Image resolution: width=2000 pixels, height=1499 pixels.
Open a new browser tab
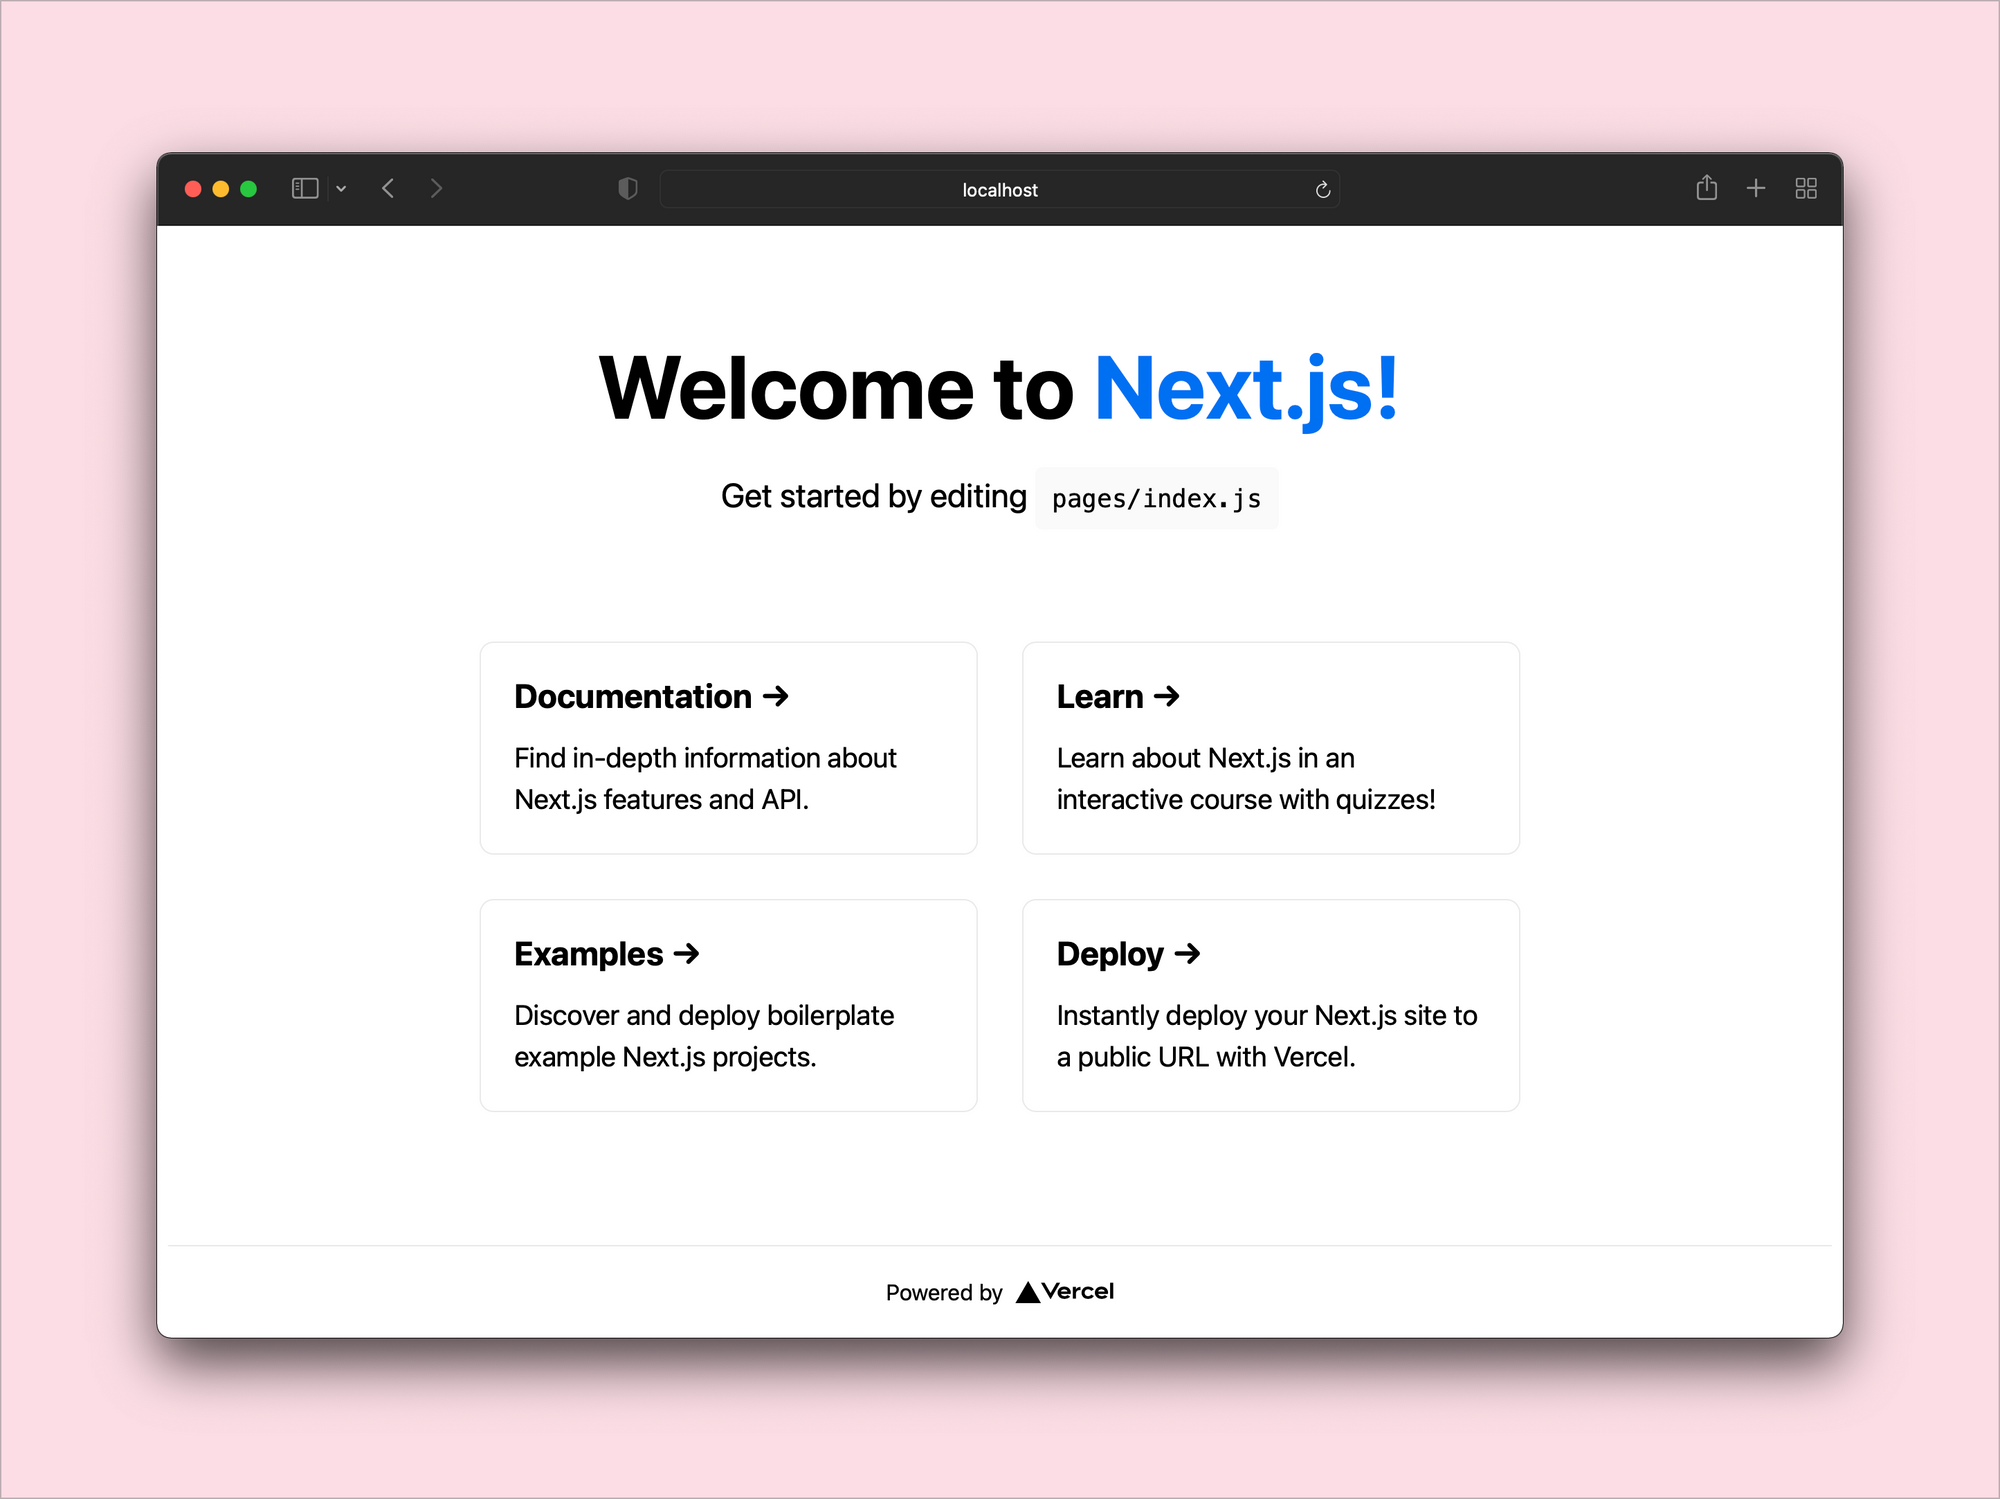click(1755, 188)
